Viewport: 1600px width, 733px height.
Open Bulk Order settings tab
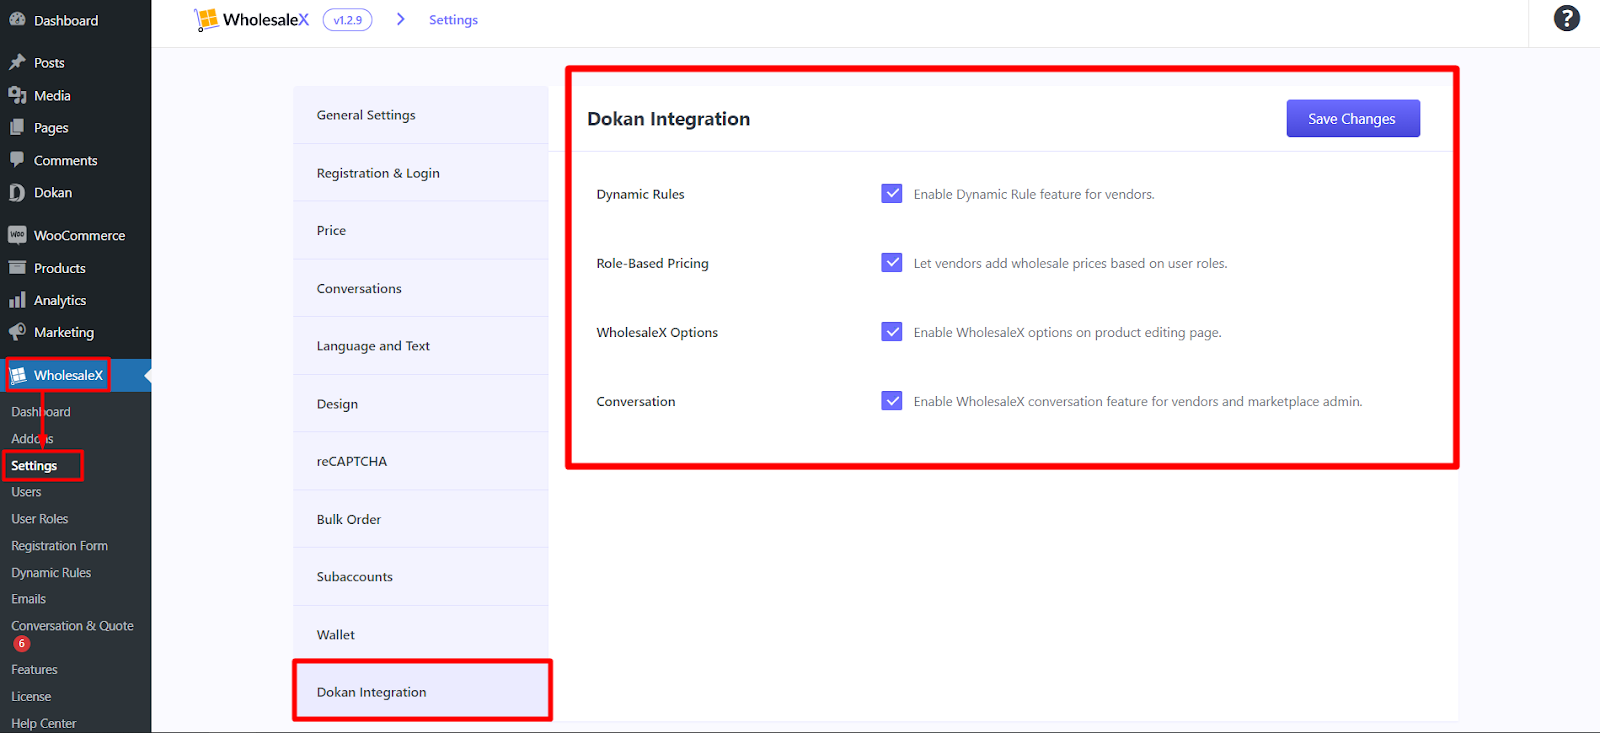tap(421, 519)
